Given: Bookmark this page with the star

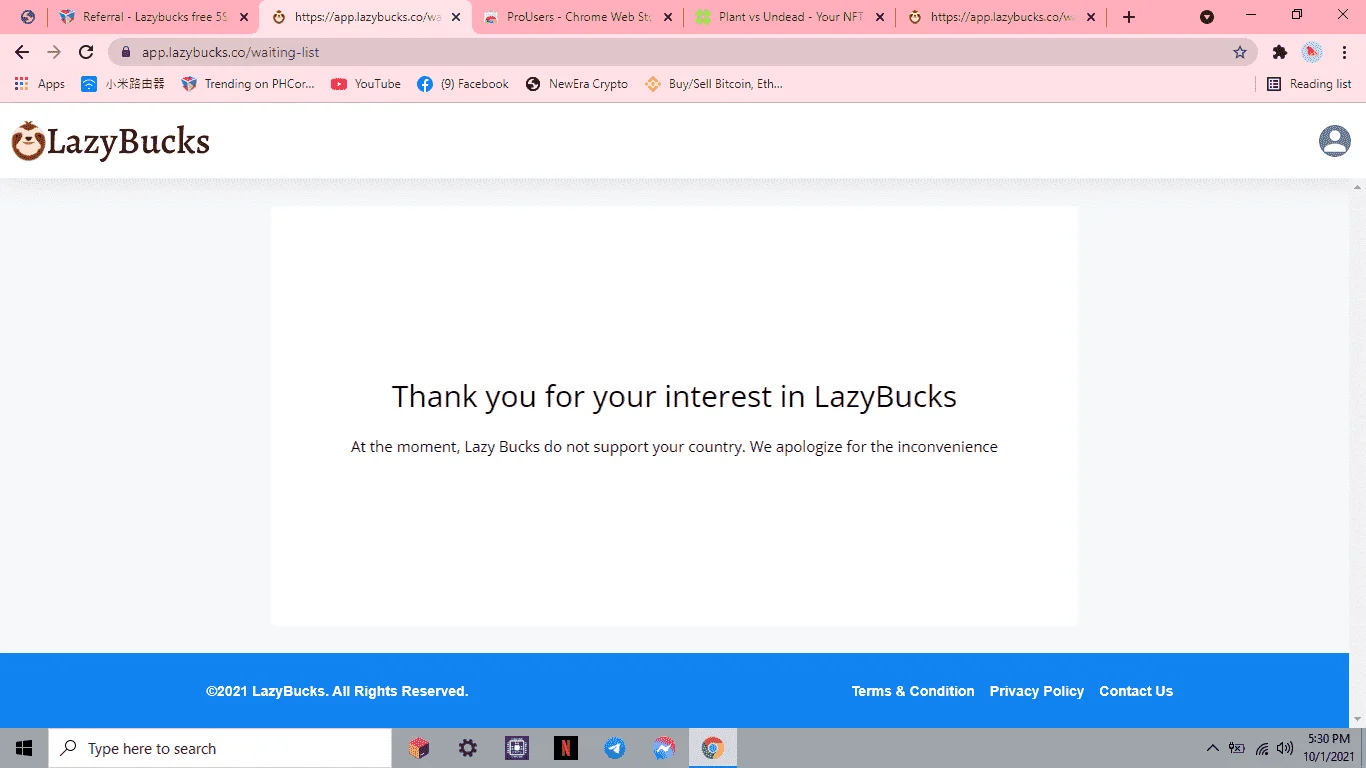Looking at the screenshot, I should click(x=1240, y=52).
